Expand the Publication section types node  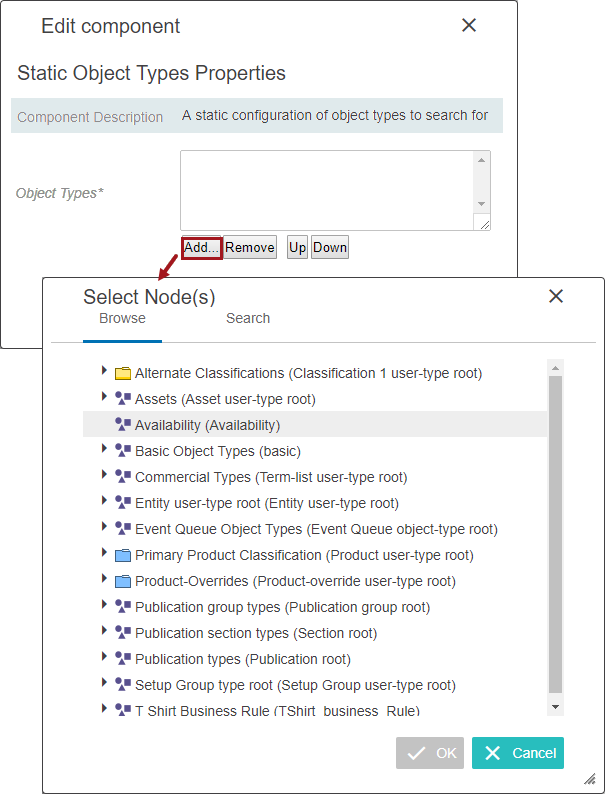point(104,632)
